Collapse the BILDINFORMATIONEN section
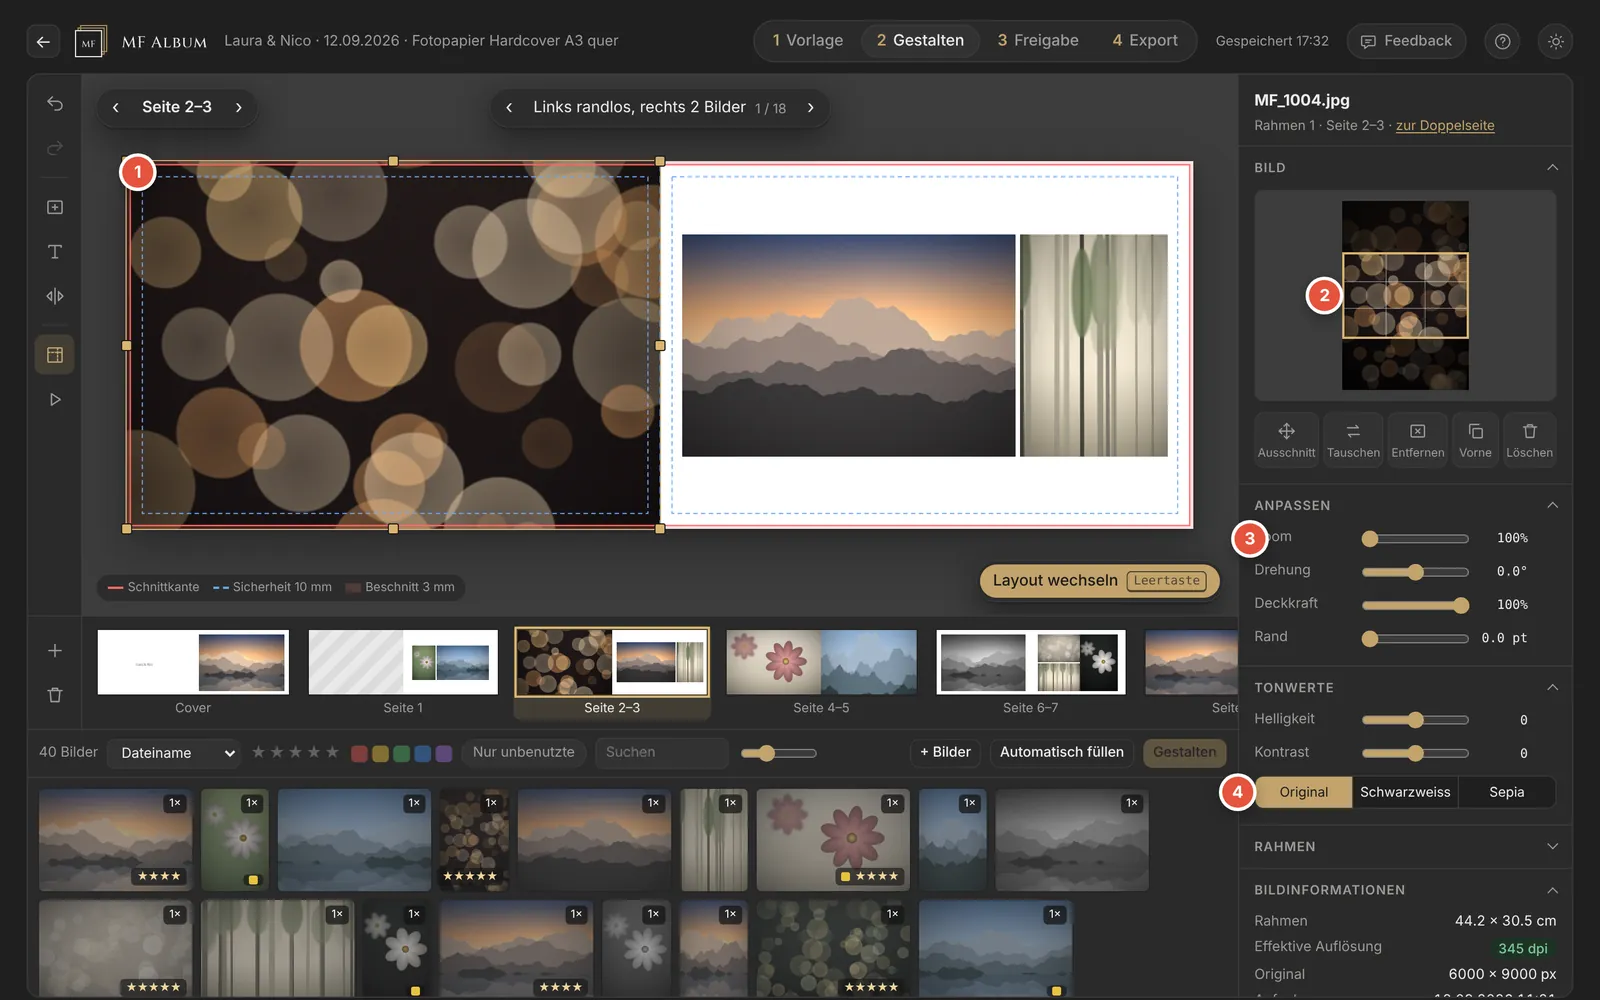 [1552, 890]
